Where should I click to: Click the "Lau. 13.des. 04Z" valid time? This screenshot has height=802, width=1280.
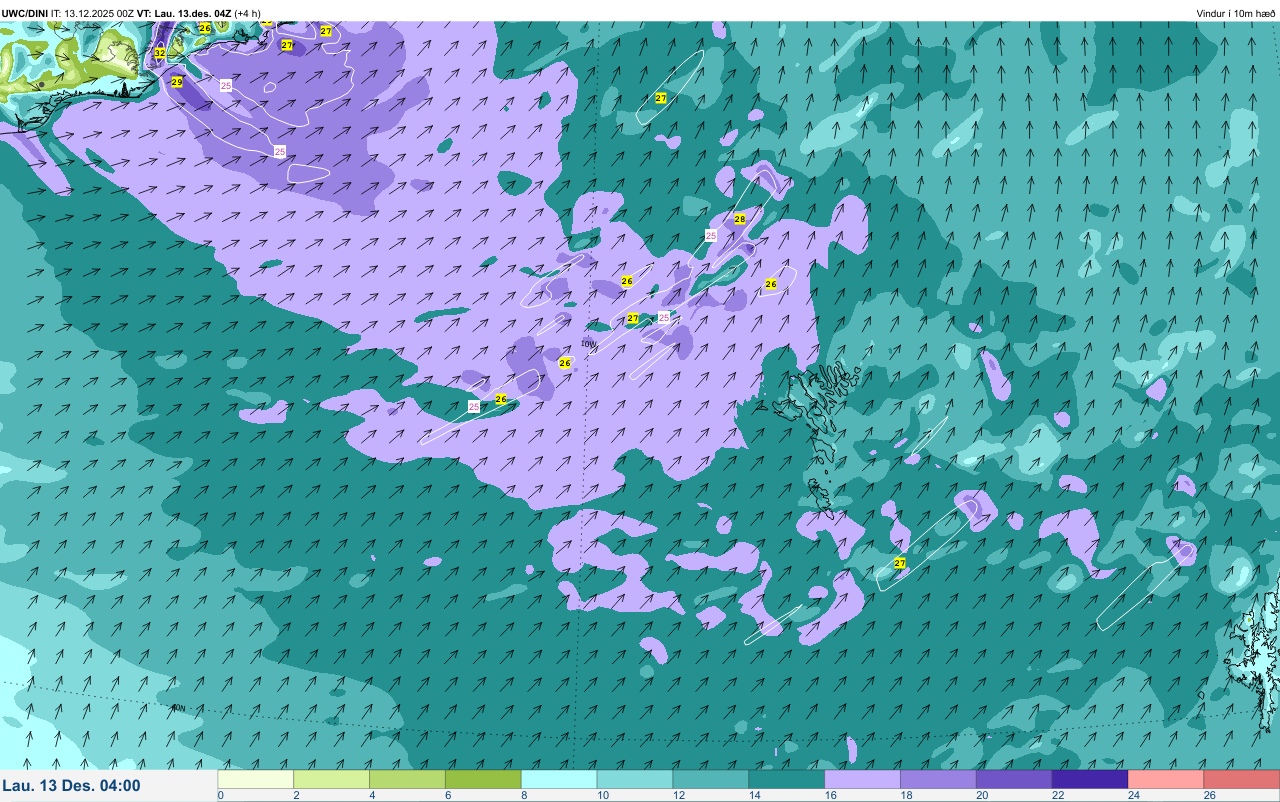click(x=193, y=14)
